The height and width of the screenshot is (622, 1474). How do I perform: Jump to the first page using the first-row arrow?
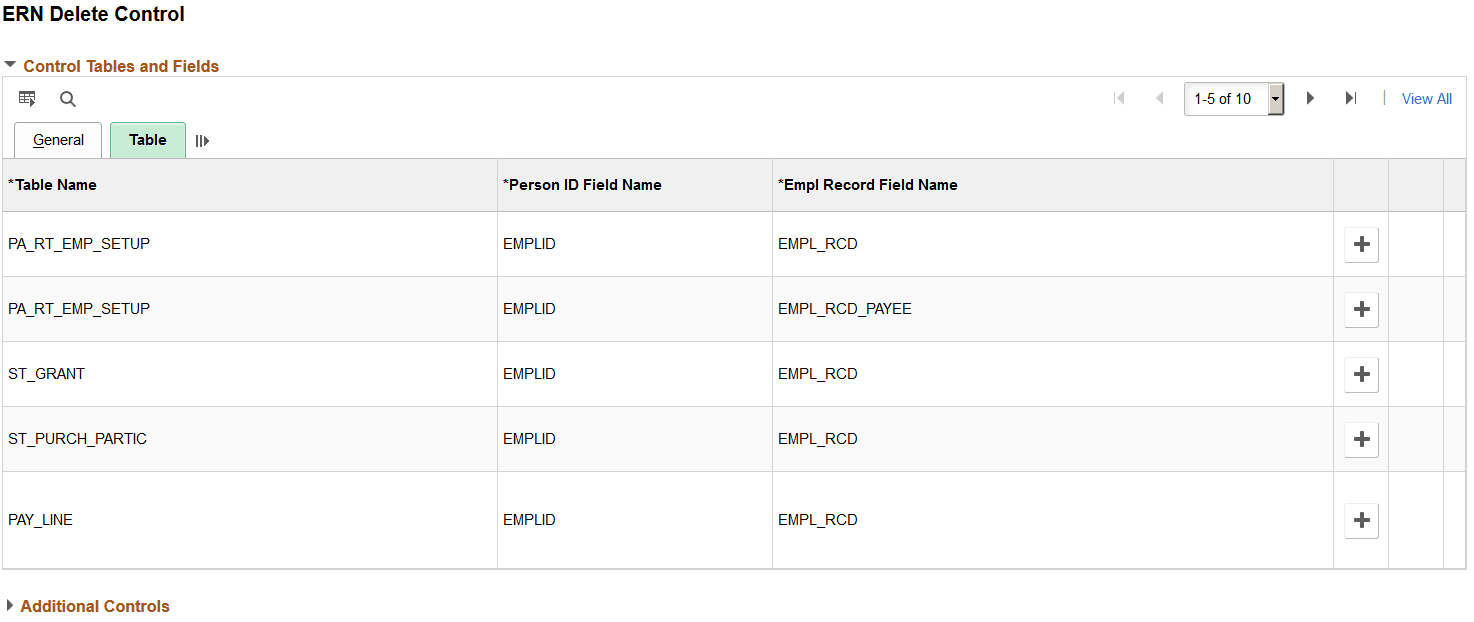[1117, 98]
